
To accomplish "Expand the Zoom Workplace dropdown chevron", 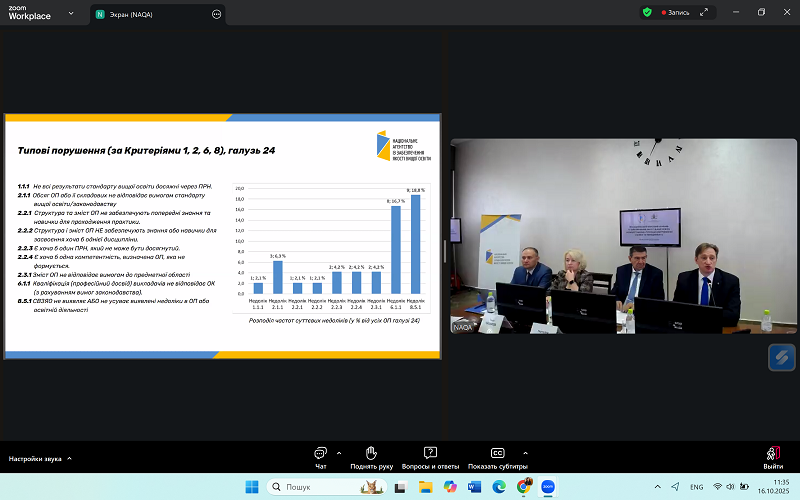I will pos(72,14).
